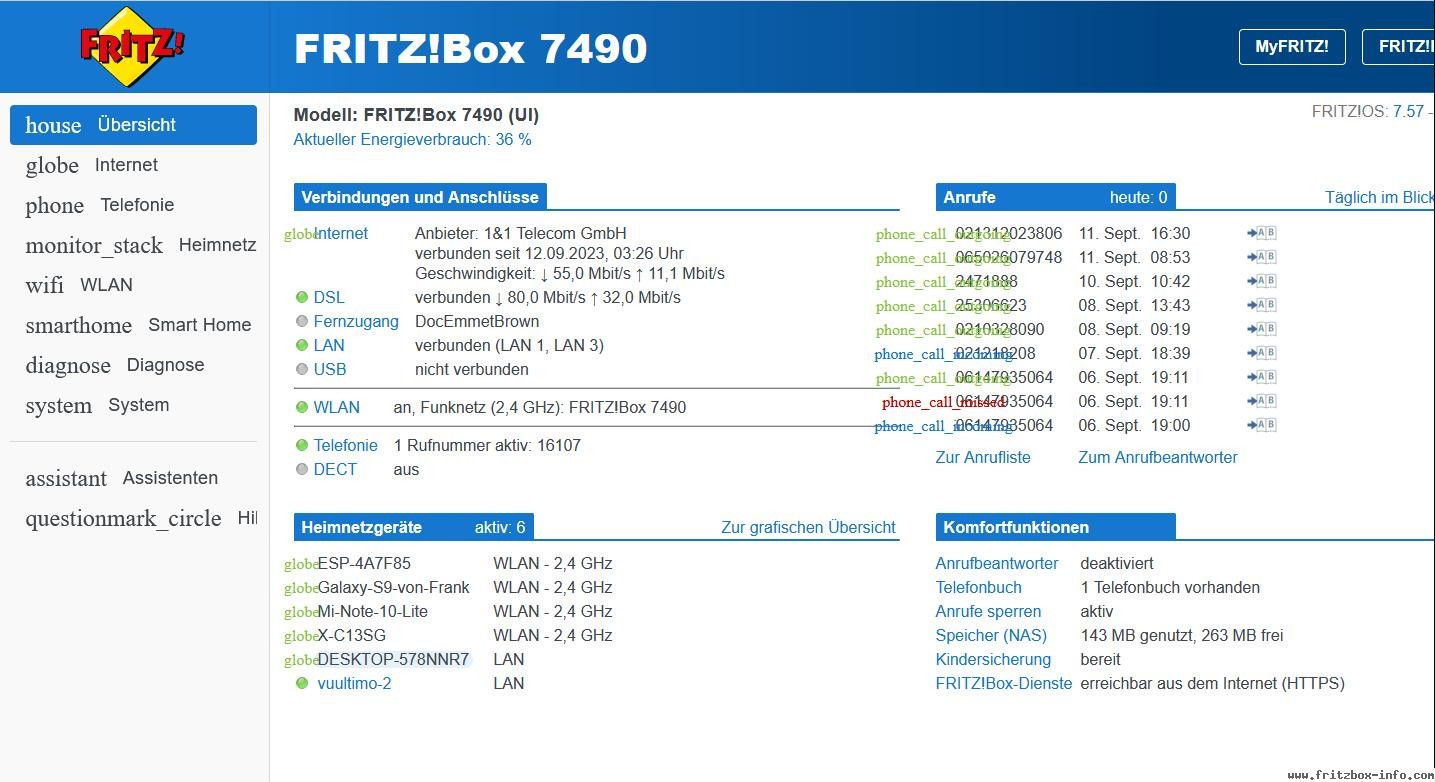Open the Heimnetz sidebar menu
1435x782 pixels.
pos(217,245)
